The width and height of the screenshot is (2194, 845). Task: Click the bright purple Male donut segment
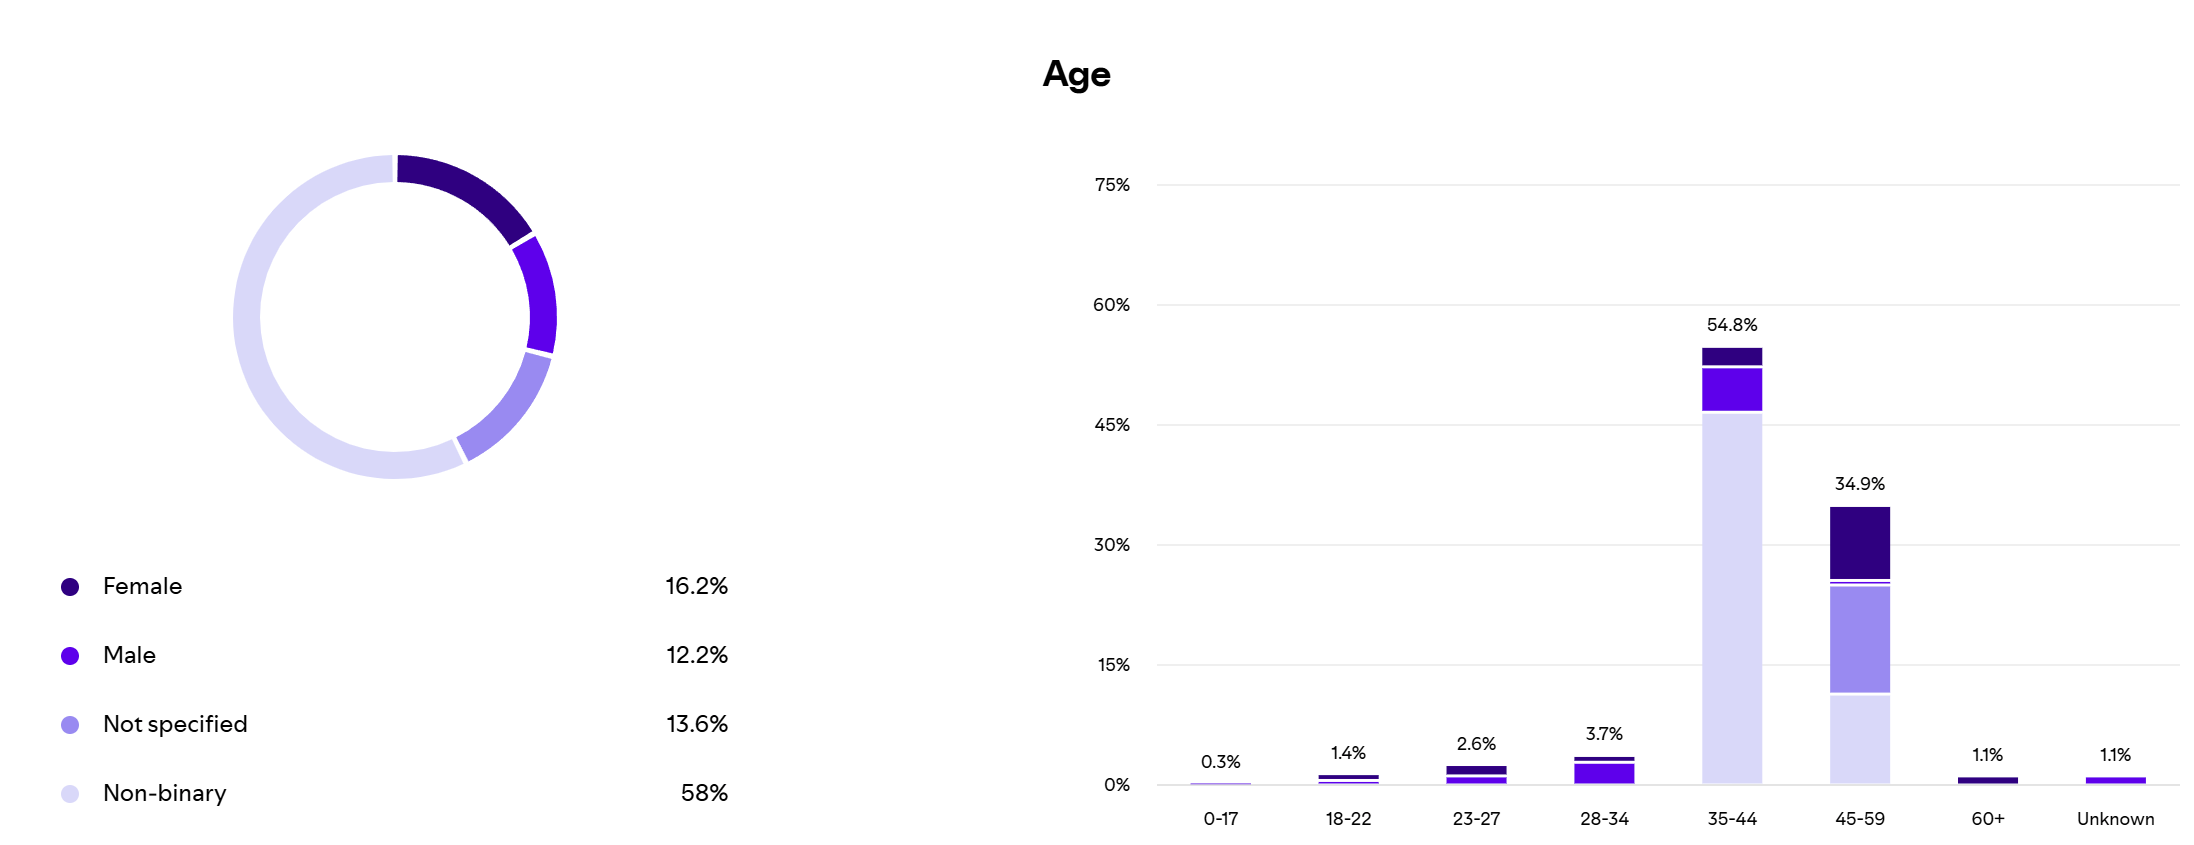click(x=539, y=295)
